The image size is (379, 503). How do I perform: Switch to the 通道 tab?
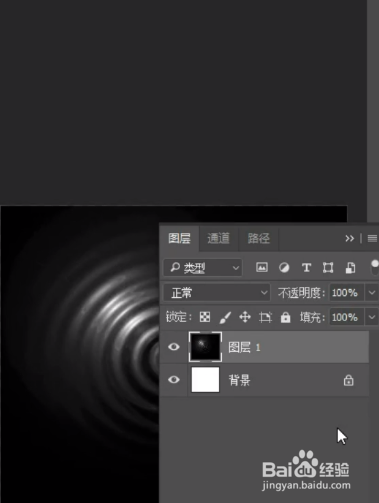coord(219,238)
